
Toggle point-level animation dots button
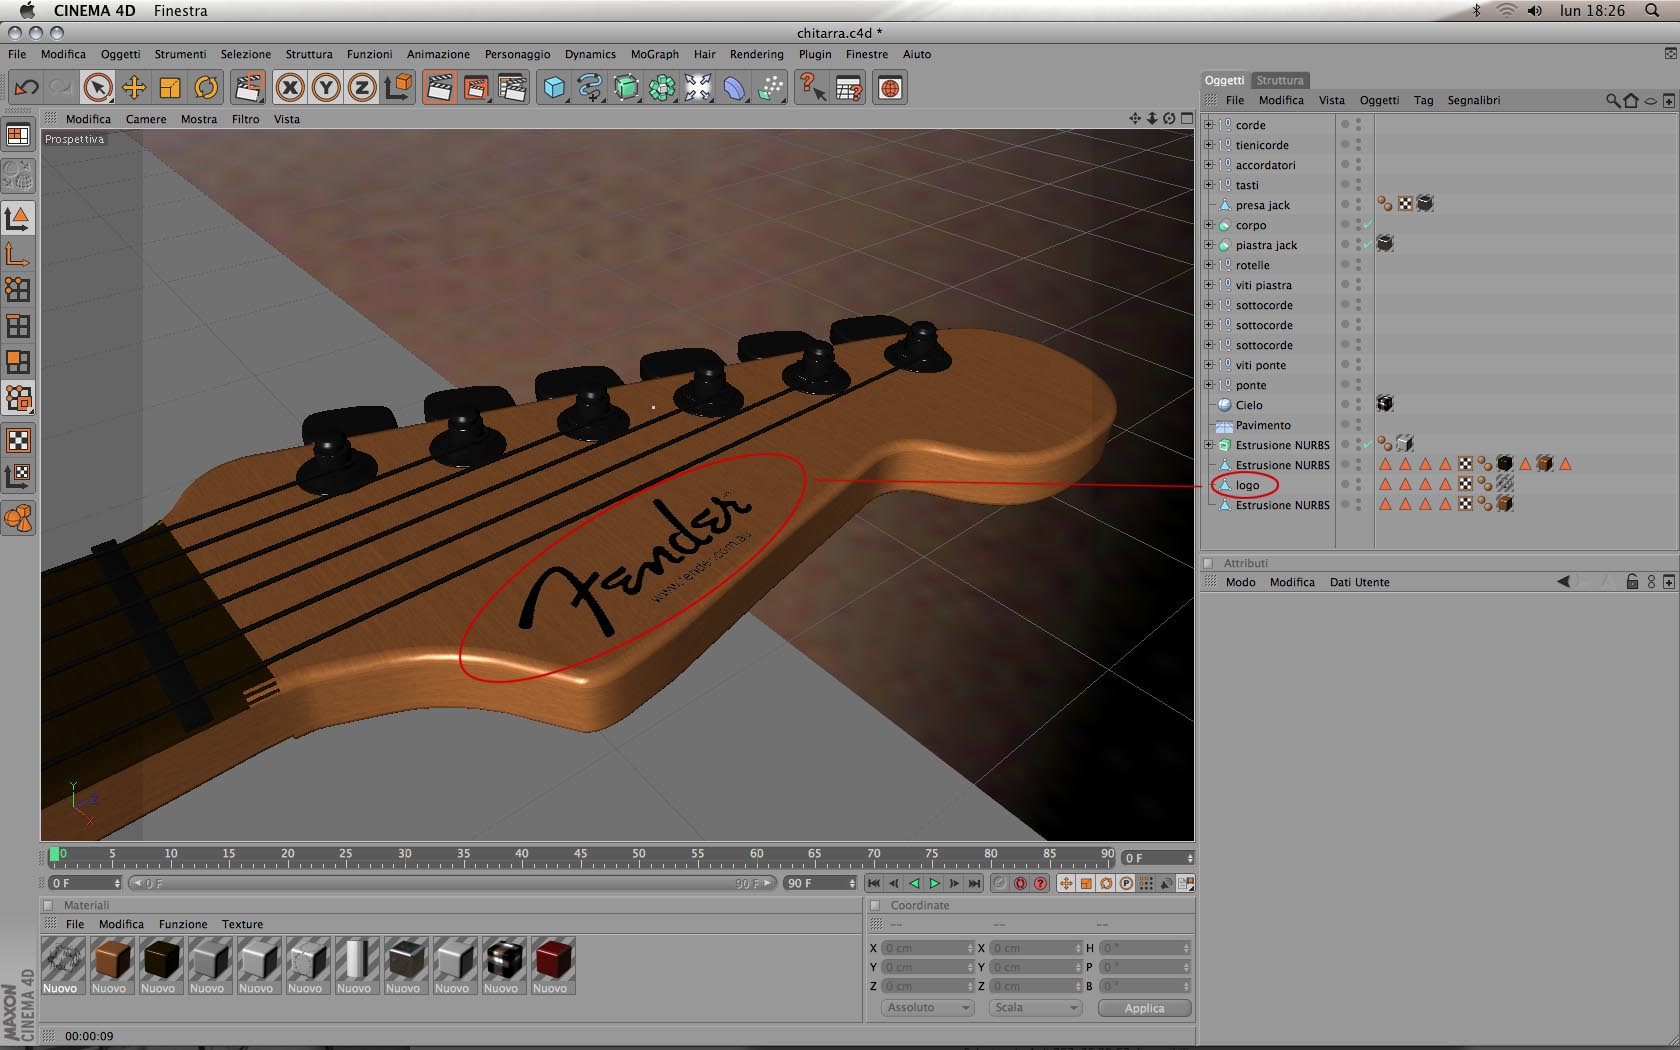pyautogui.click(x=1146, y=883)
